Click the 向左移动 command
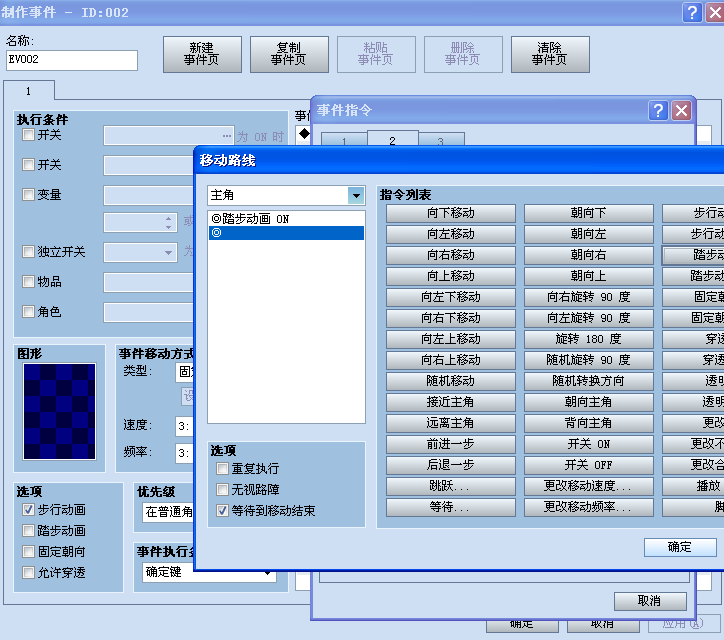The image size is (724, 640). (451, 234)
